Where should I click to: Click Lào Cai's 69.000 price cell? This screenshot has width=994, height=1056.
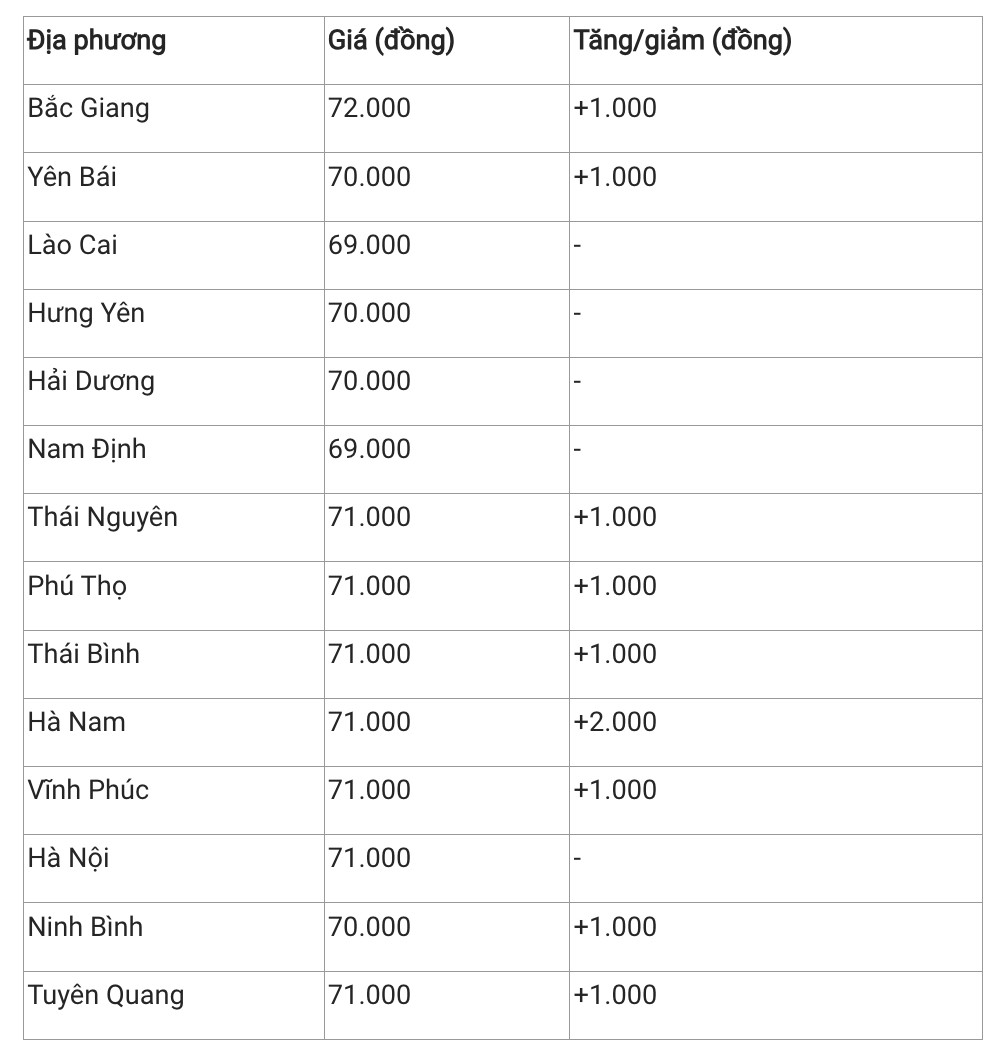pyautogui.click(x=369, y=245)
